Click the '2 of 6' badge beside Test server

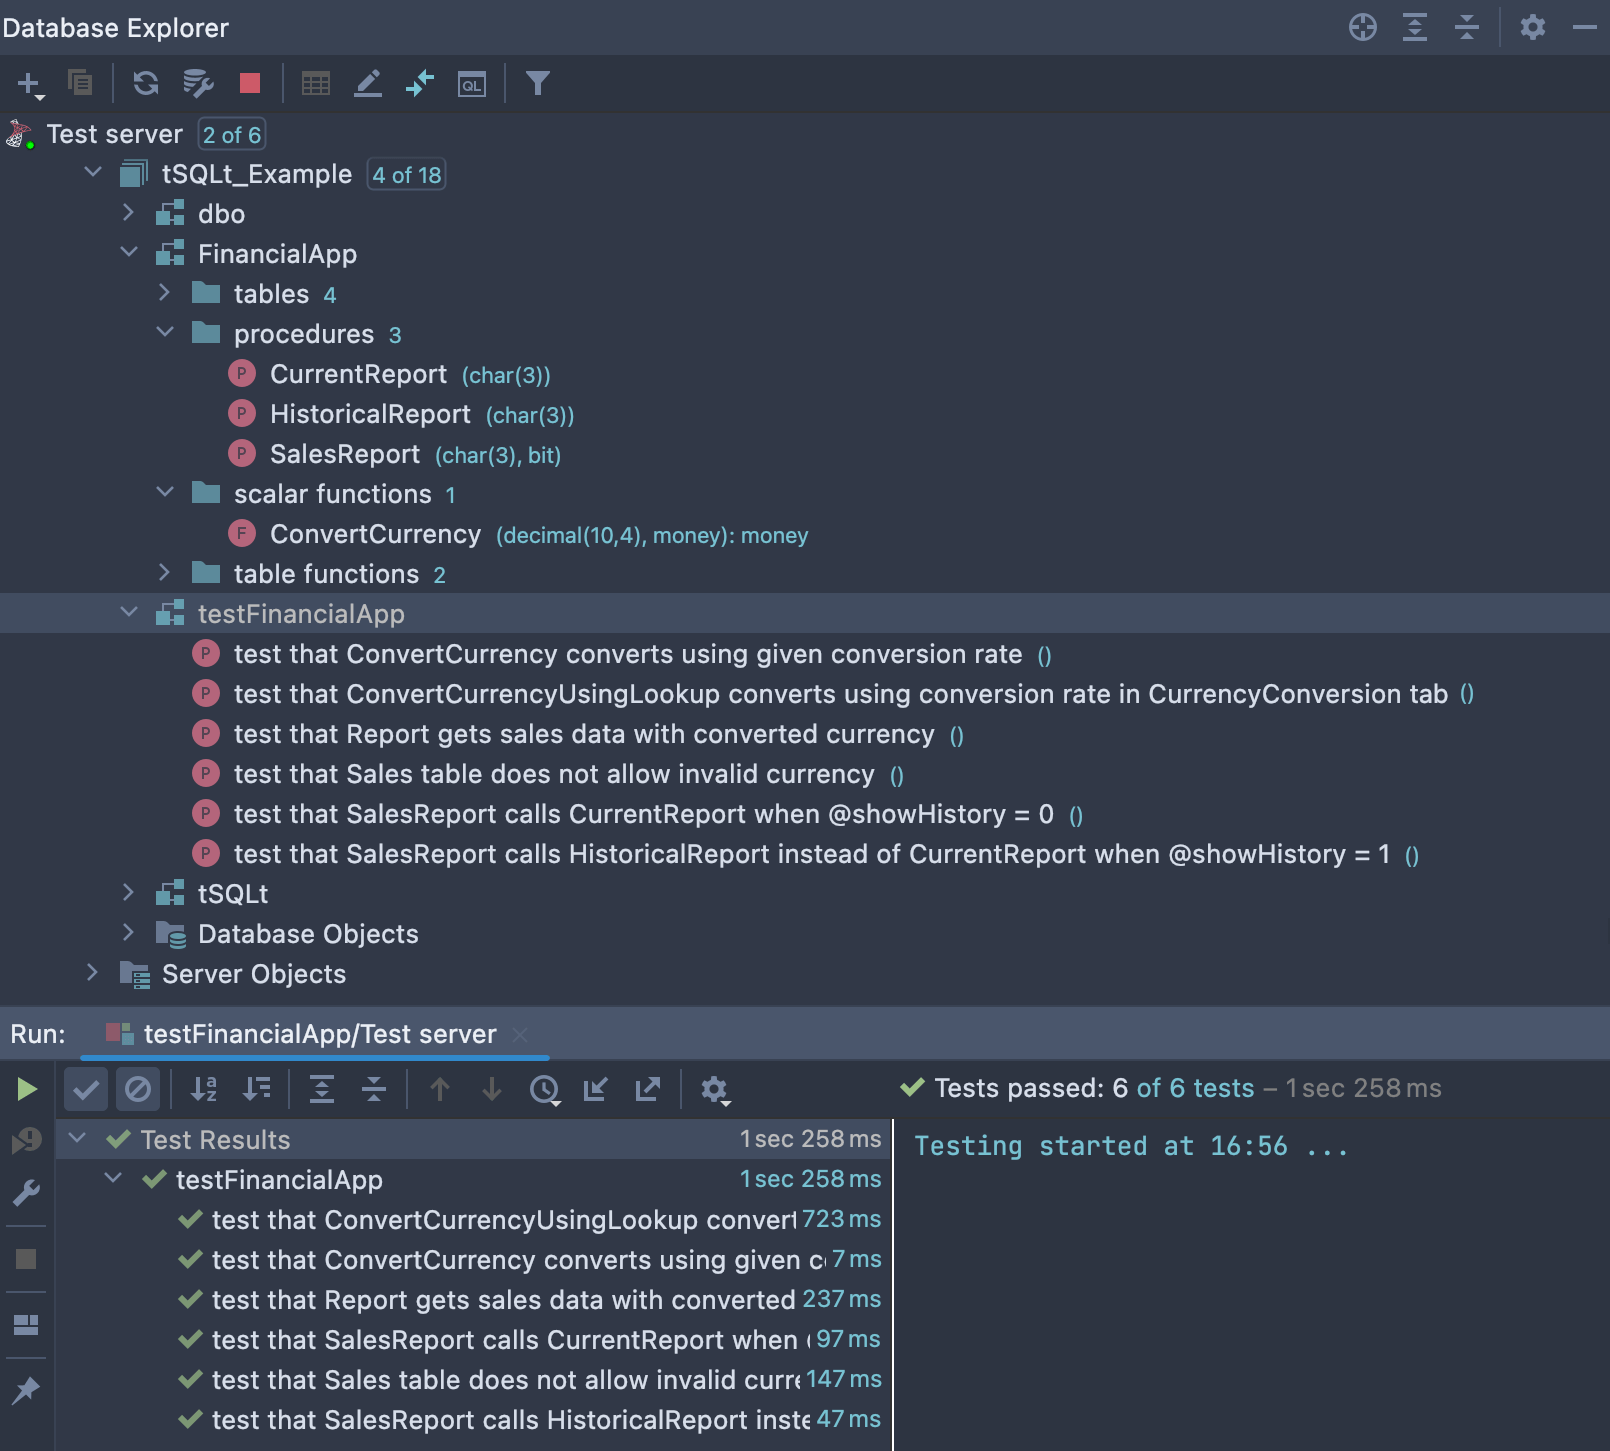click(232, 135)
